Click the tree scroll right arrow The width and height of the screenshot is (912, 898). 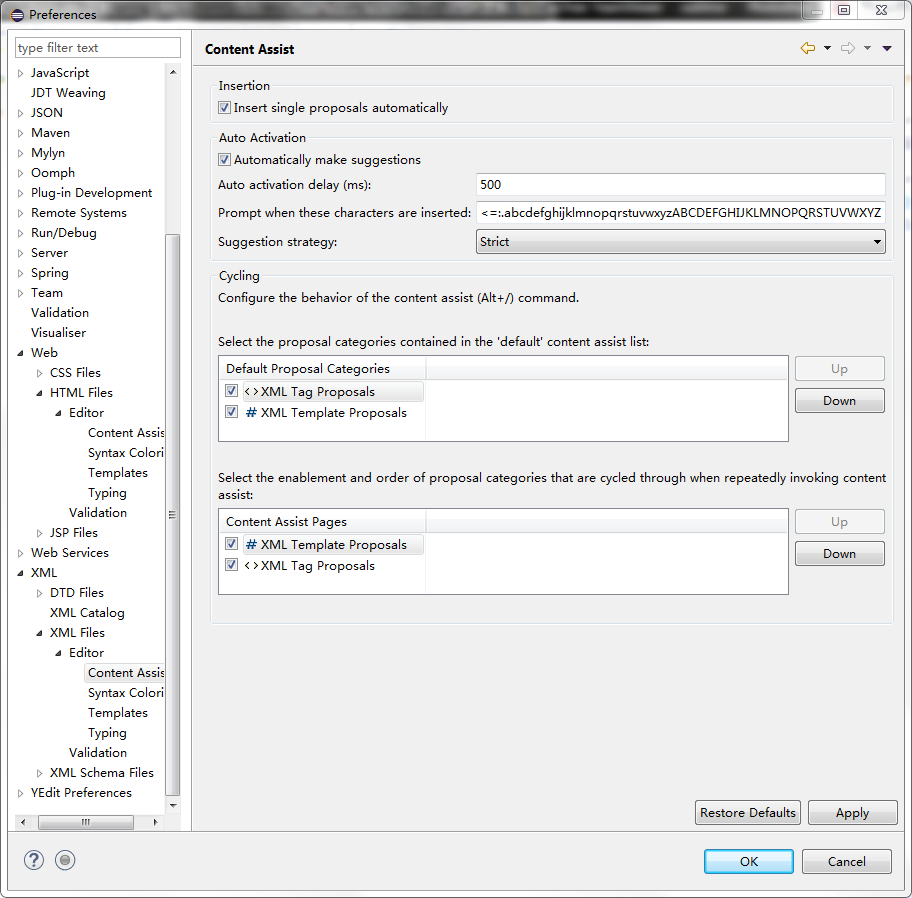155,822
